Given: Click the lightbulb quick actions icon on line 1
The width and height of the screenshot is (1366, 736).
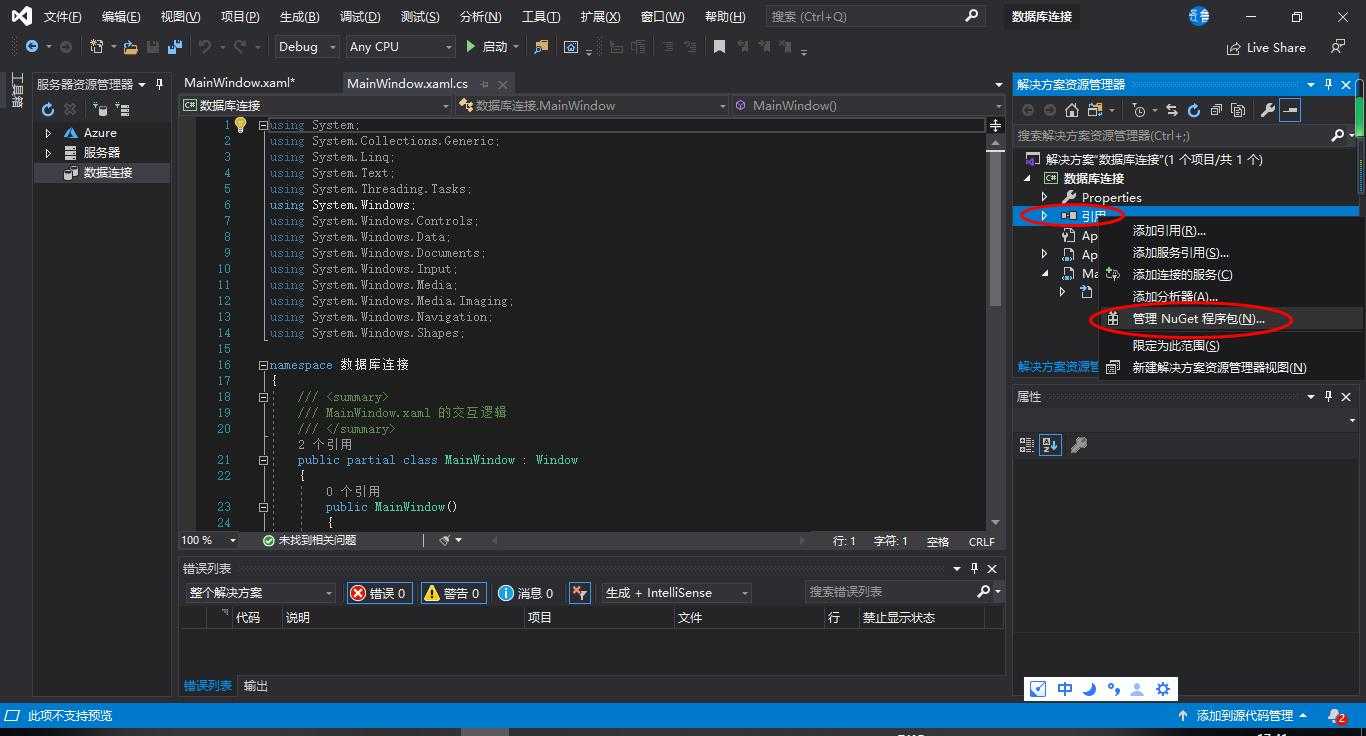Looking at the screenshot, I should pyautogui.click(x=240, y=125).
